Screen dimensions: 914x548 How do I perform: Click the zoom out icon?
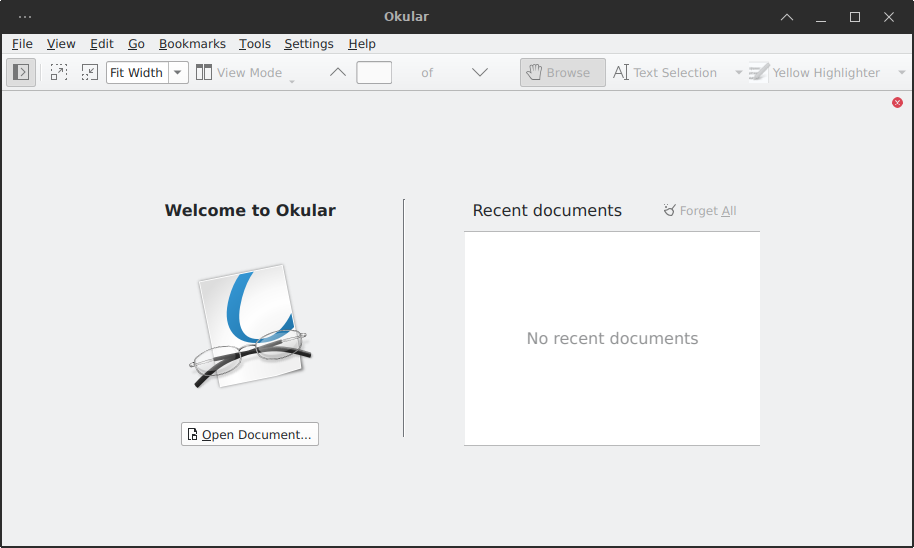tap(90, 72)
